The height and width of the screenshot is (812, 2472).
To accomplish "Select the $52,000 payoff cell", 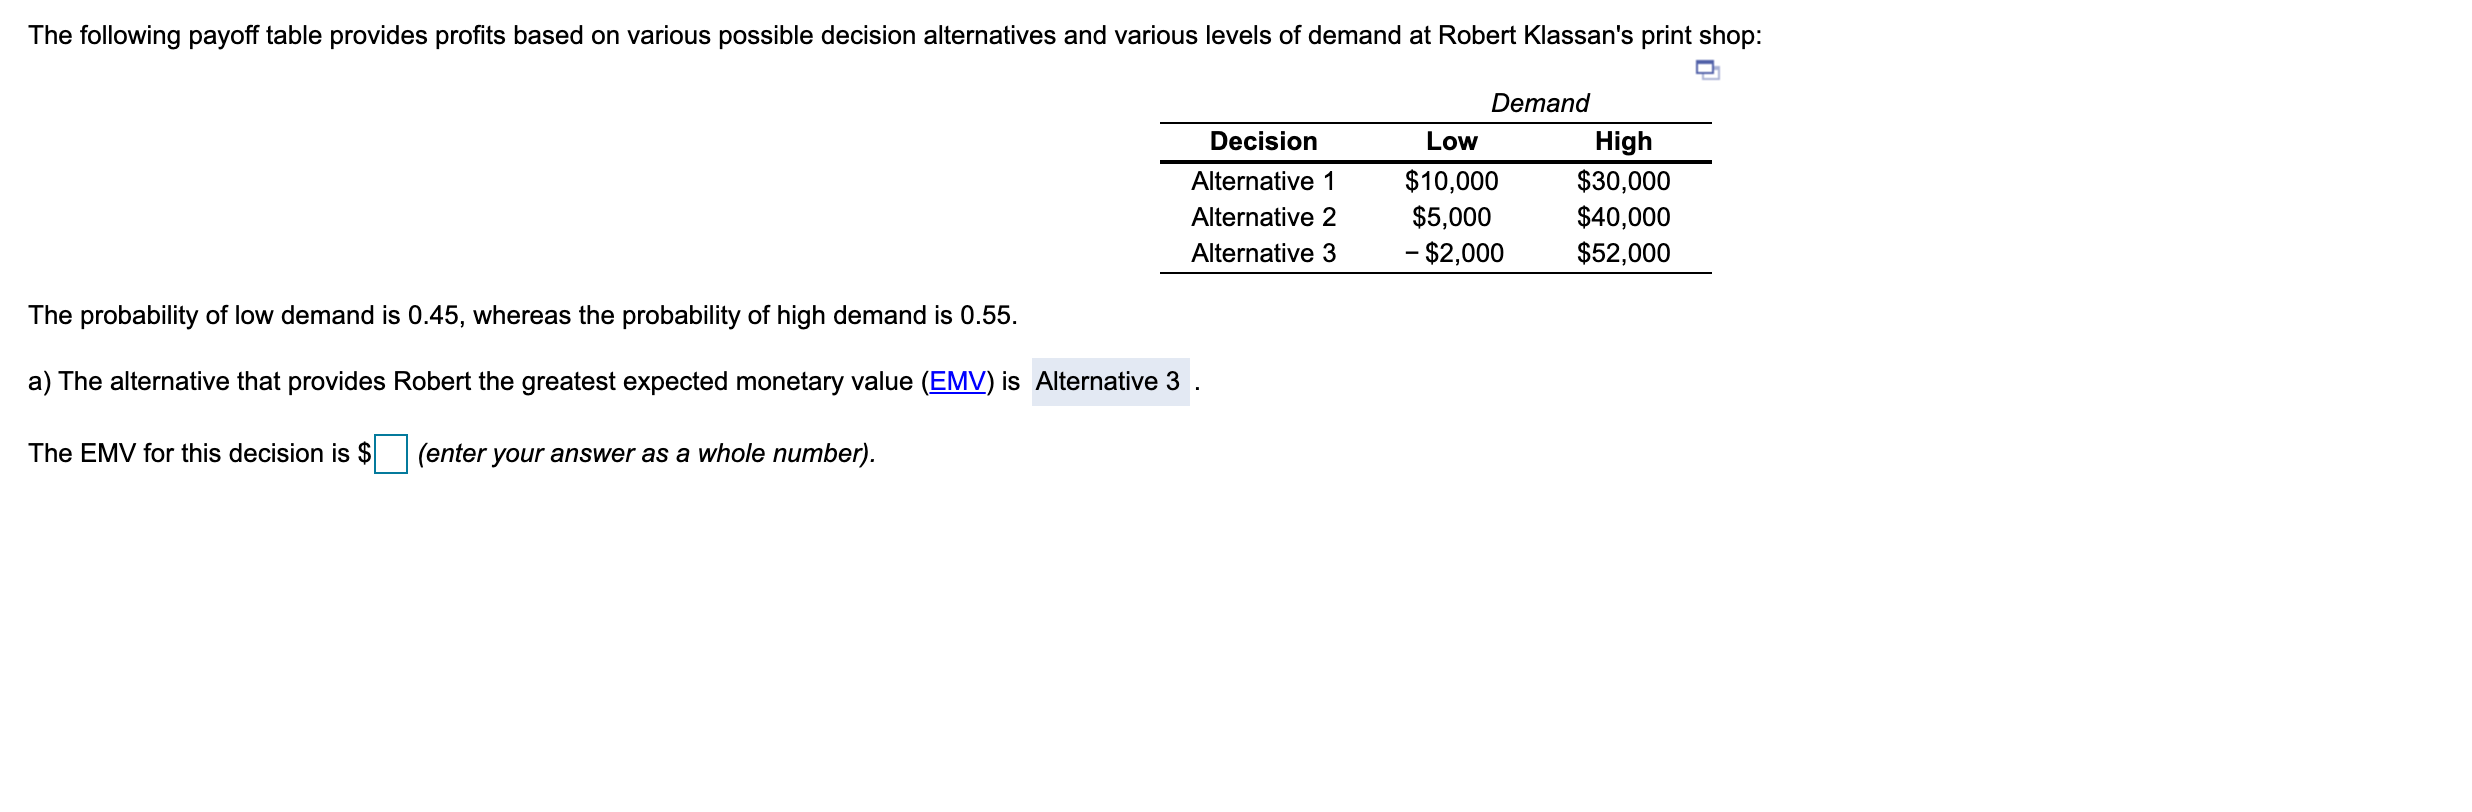I will tap(1623, 253).
